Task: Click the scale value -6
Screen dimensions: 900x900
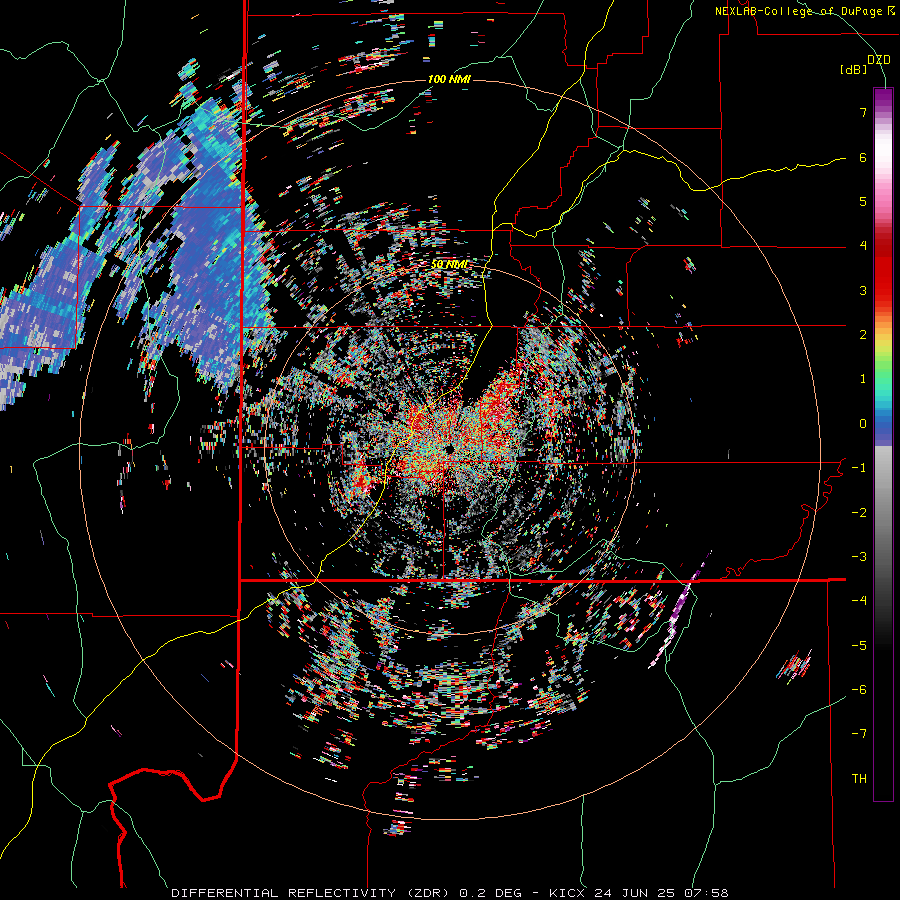Action: (859, 690)
